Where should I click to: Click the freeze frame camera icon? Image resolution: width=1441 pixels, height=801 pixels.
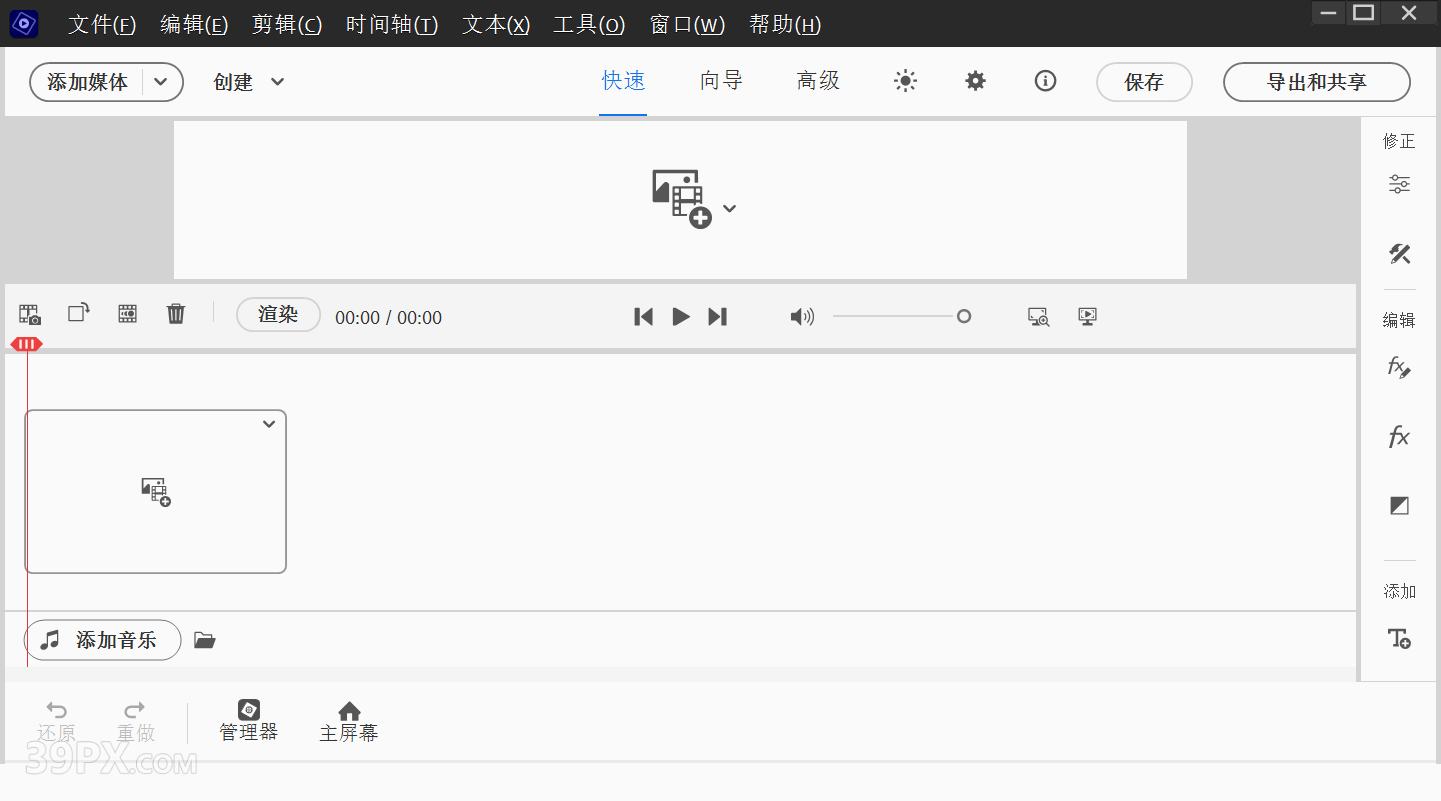point(30,314)
